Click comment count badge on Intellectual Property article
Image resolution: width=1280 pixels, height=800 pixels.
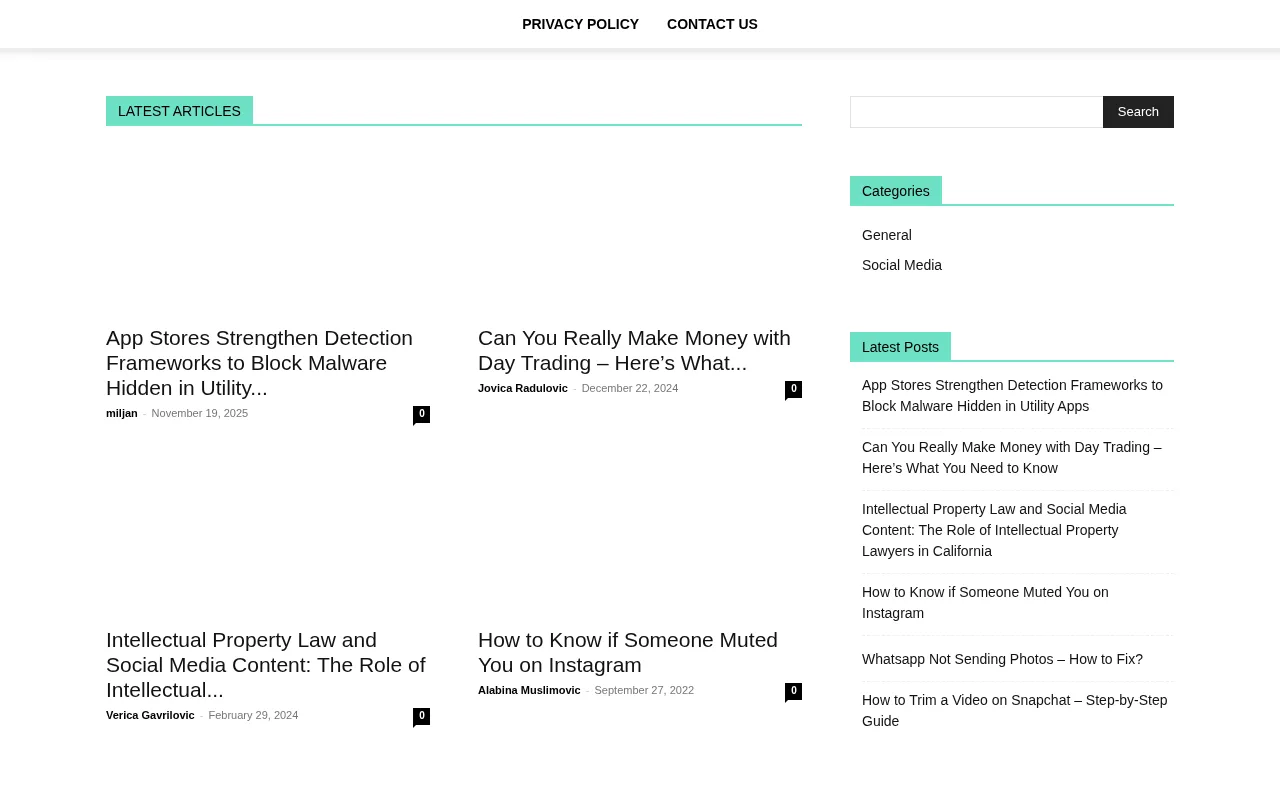pos(422,716)
